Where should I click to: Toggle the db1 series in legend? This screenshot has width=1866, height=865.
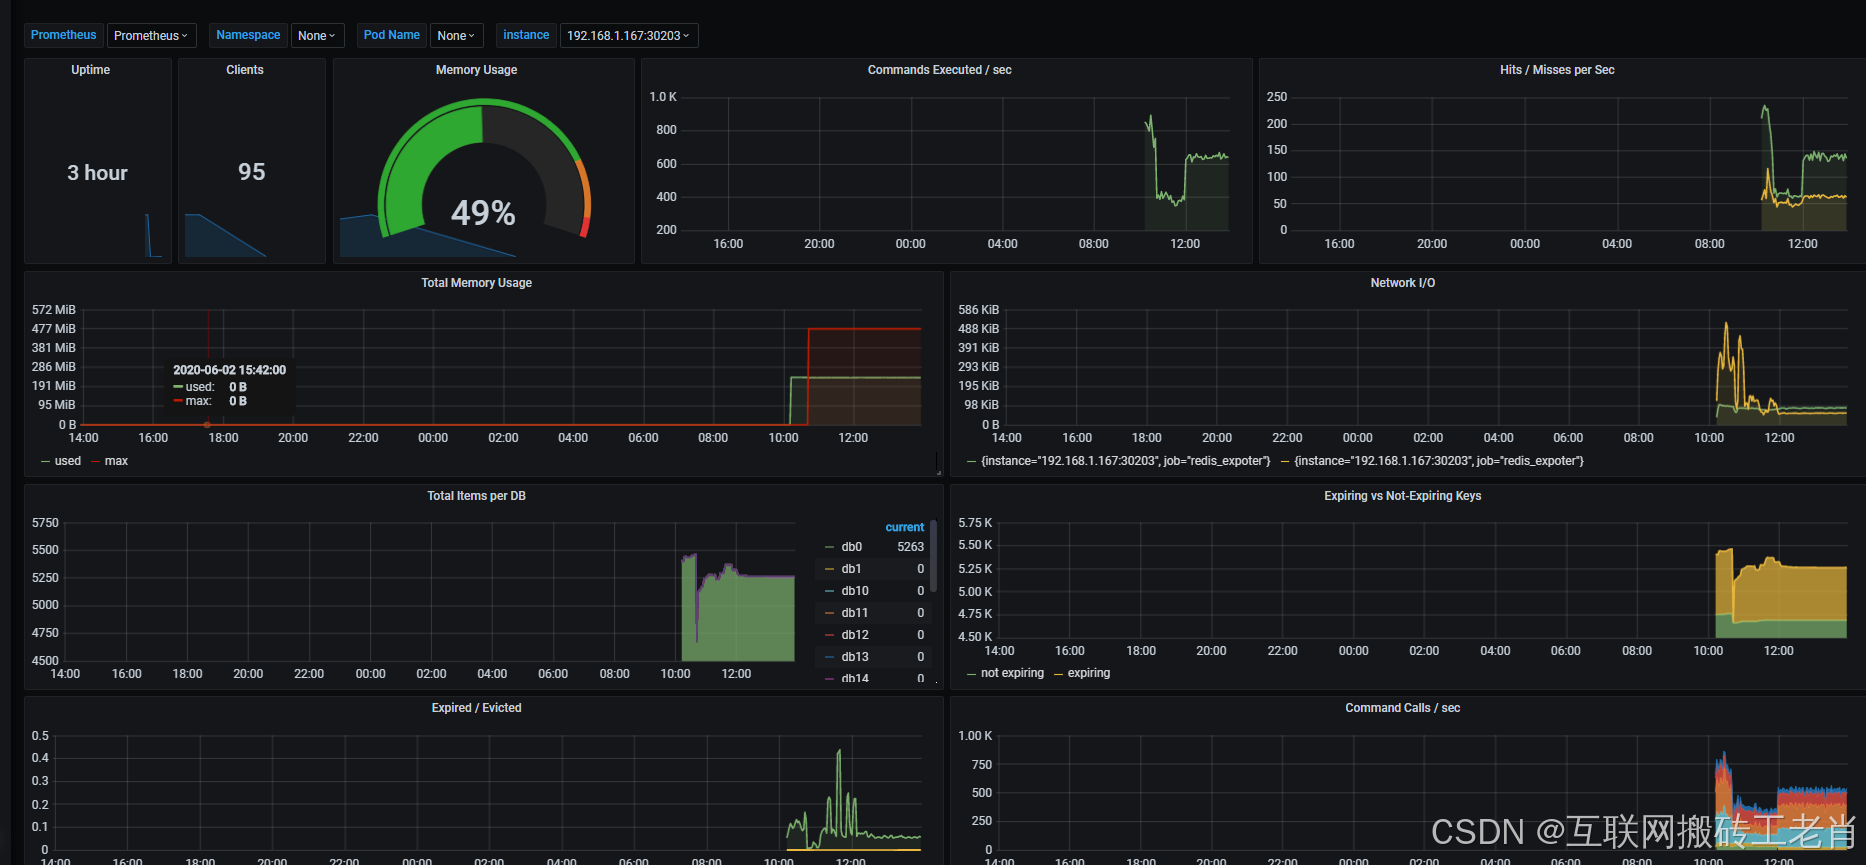click(x=851, y=569)
